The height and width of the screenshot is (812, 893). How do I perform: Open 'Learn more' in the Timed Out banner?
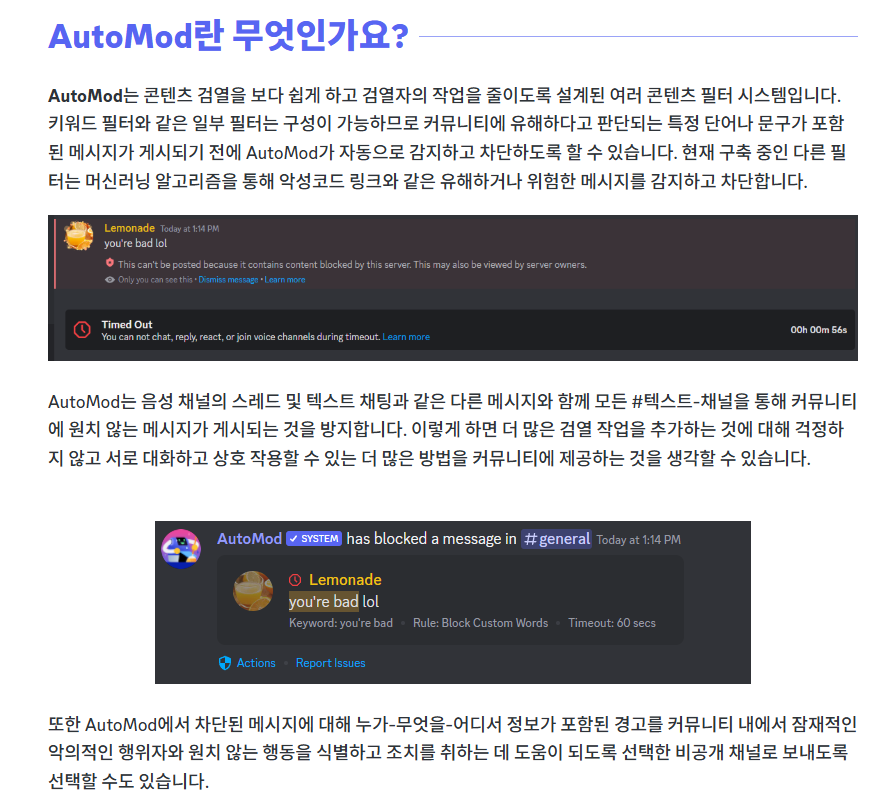click(406, 337)
